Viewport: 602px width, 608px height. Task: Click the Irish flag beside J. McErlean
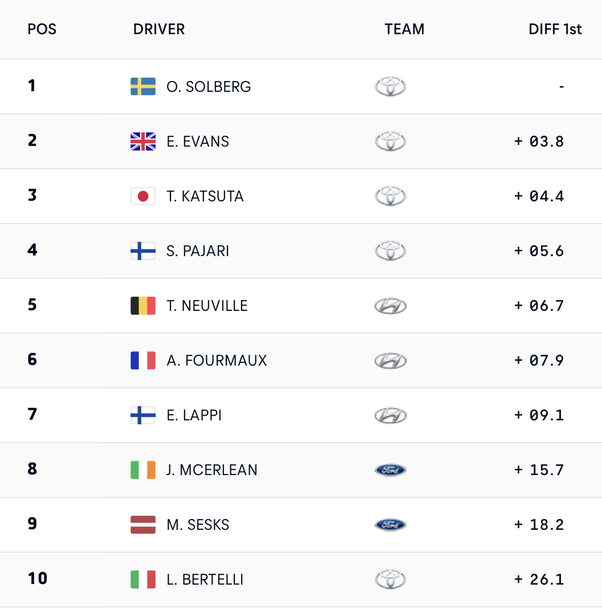(x=143, y=470)
